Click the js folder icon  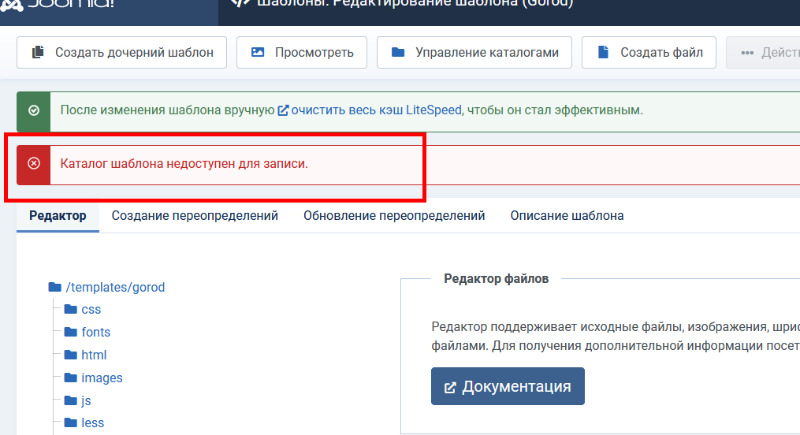coord(71,401)
